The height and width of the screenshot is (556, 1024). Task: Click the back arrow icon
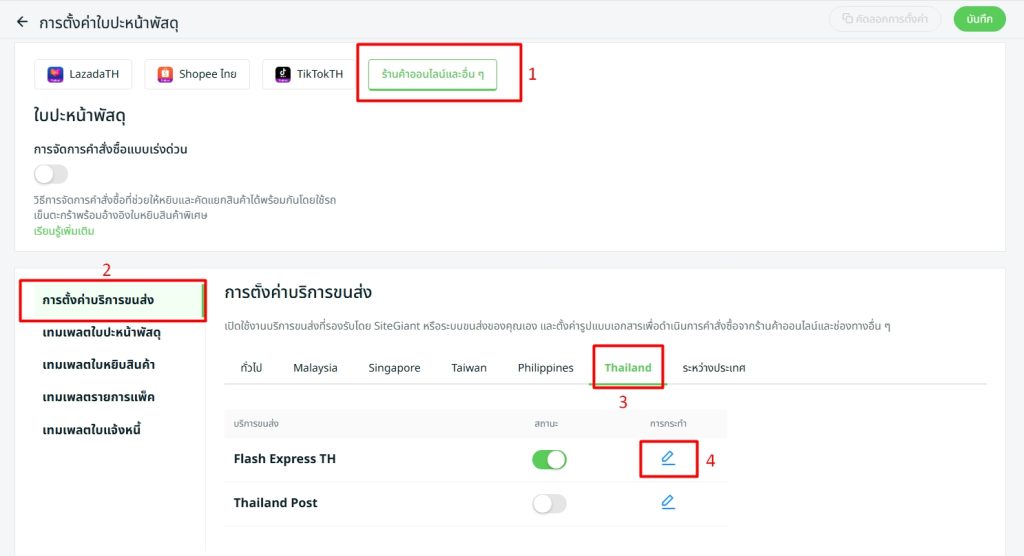click(22, 21)
